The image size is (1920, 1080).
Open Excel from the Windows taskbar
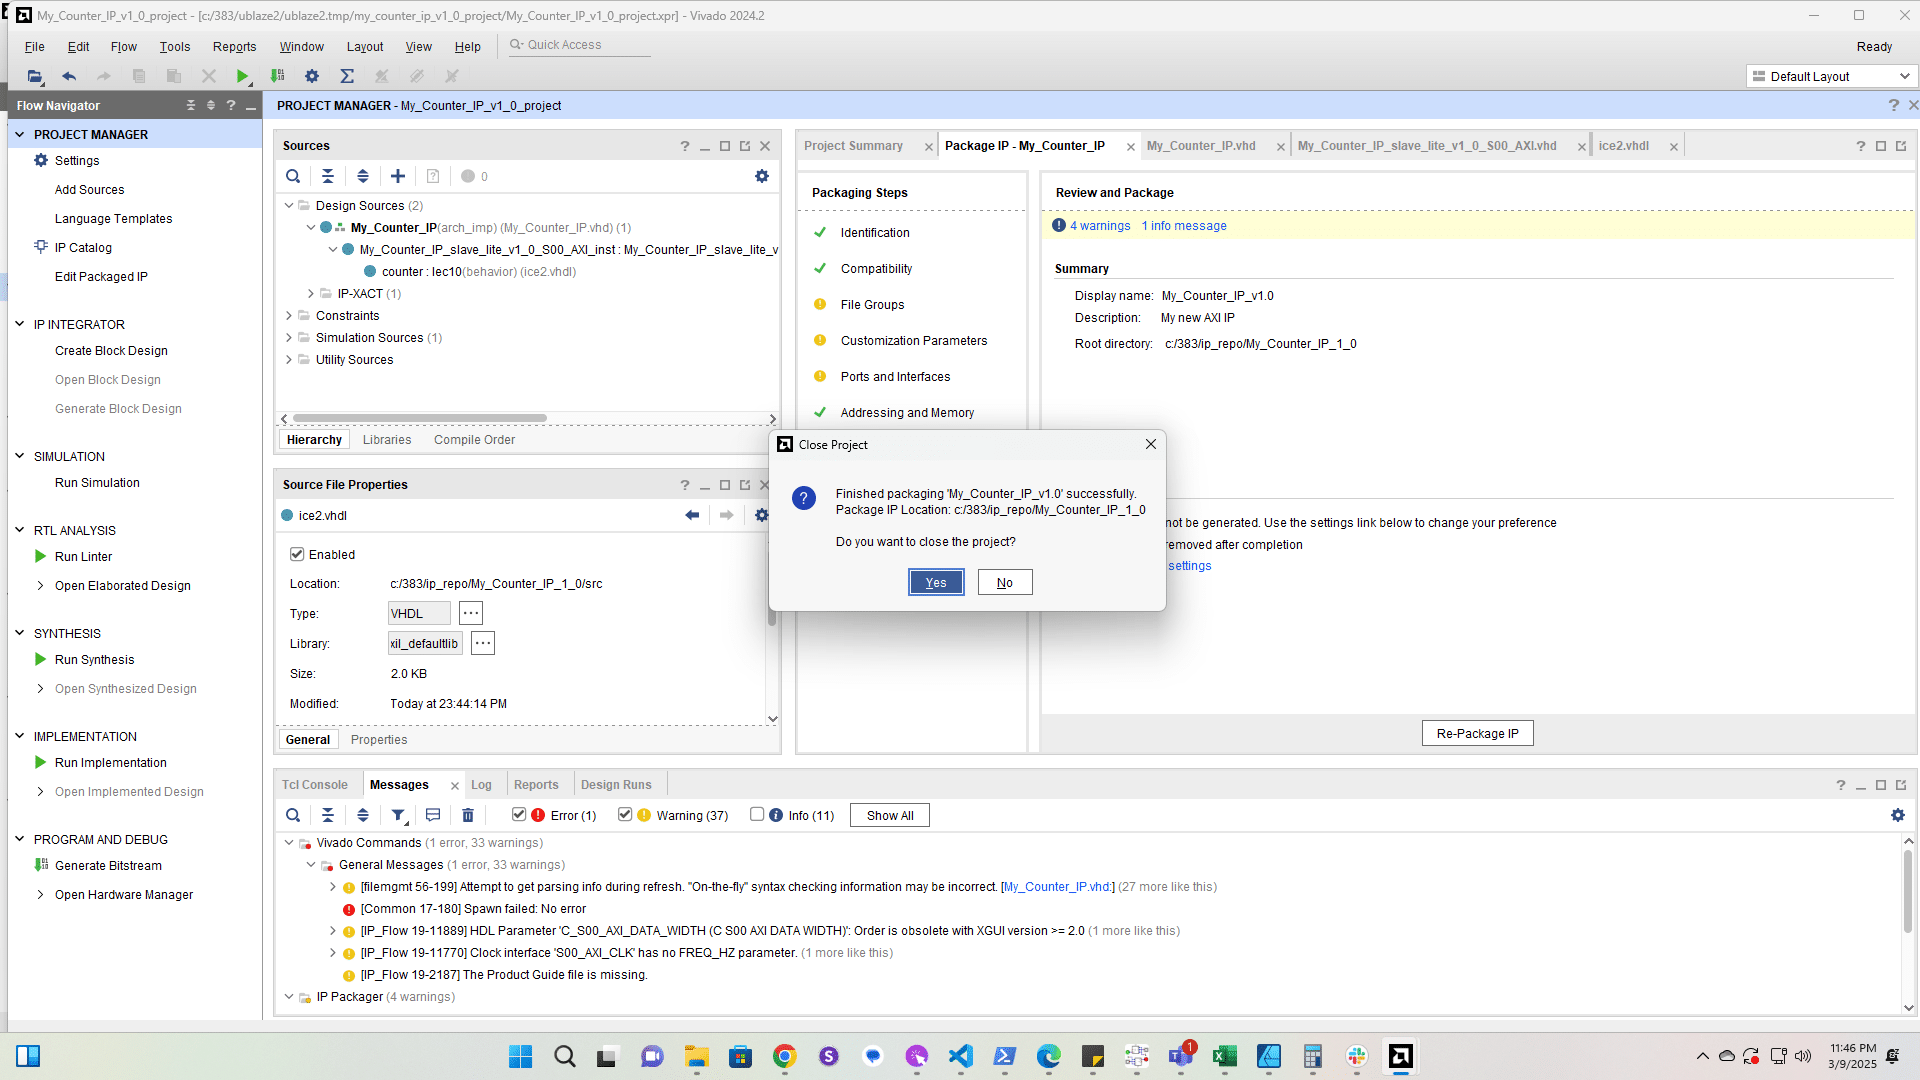(x=1224, y=1056)
